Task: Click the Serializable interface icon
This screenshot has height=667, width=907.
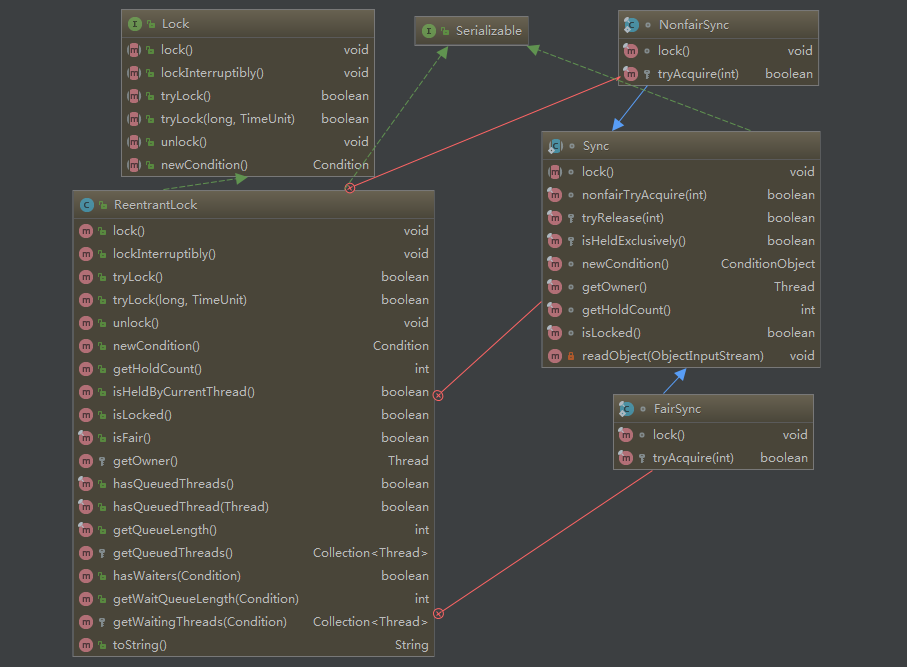Action: (428, 31)
